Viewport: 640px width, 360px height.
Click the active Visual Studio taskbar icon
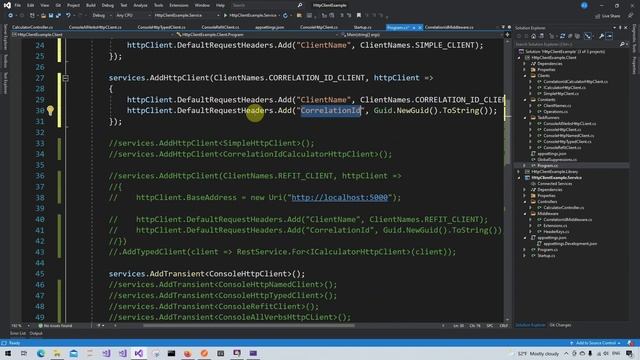pyautogui.click(x=139, y=353)
